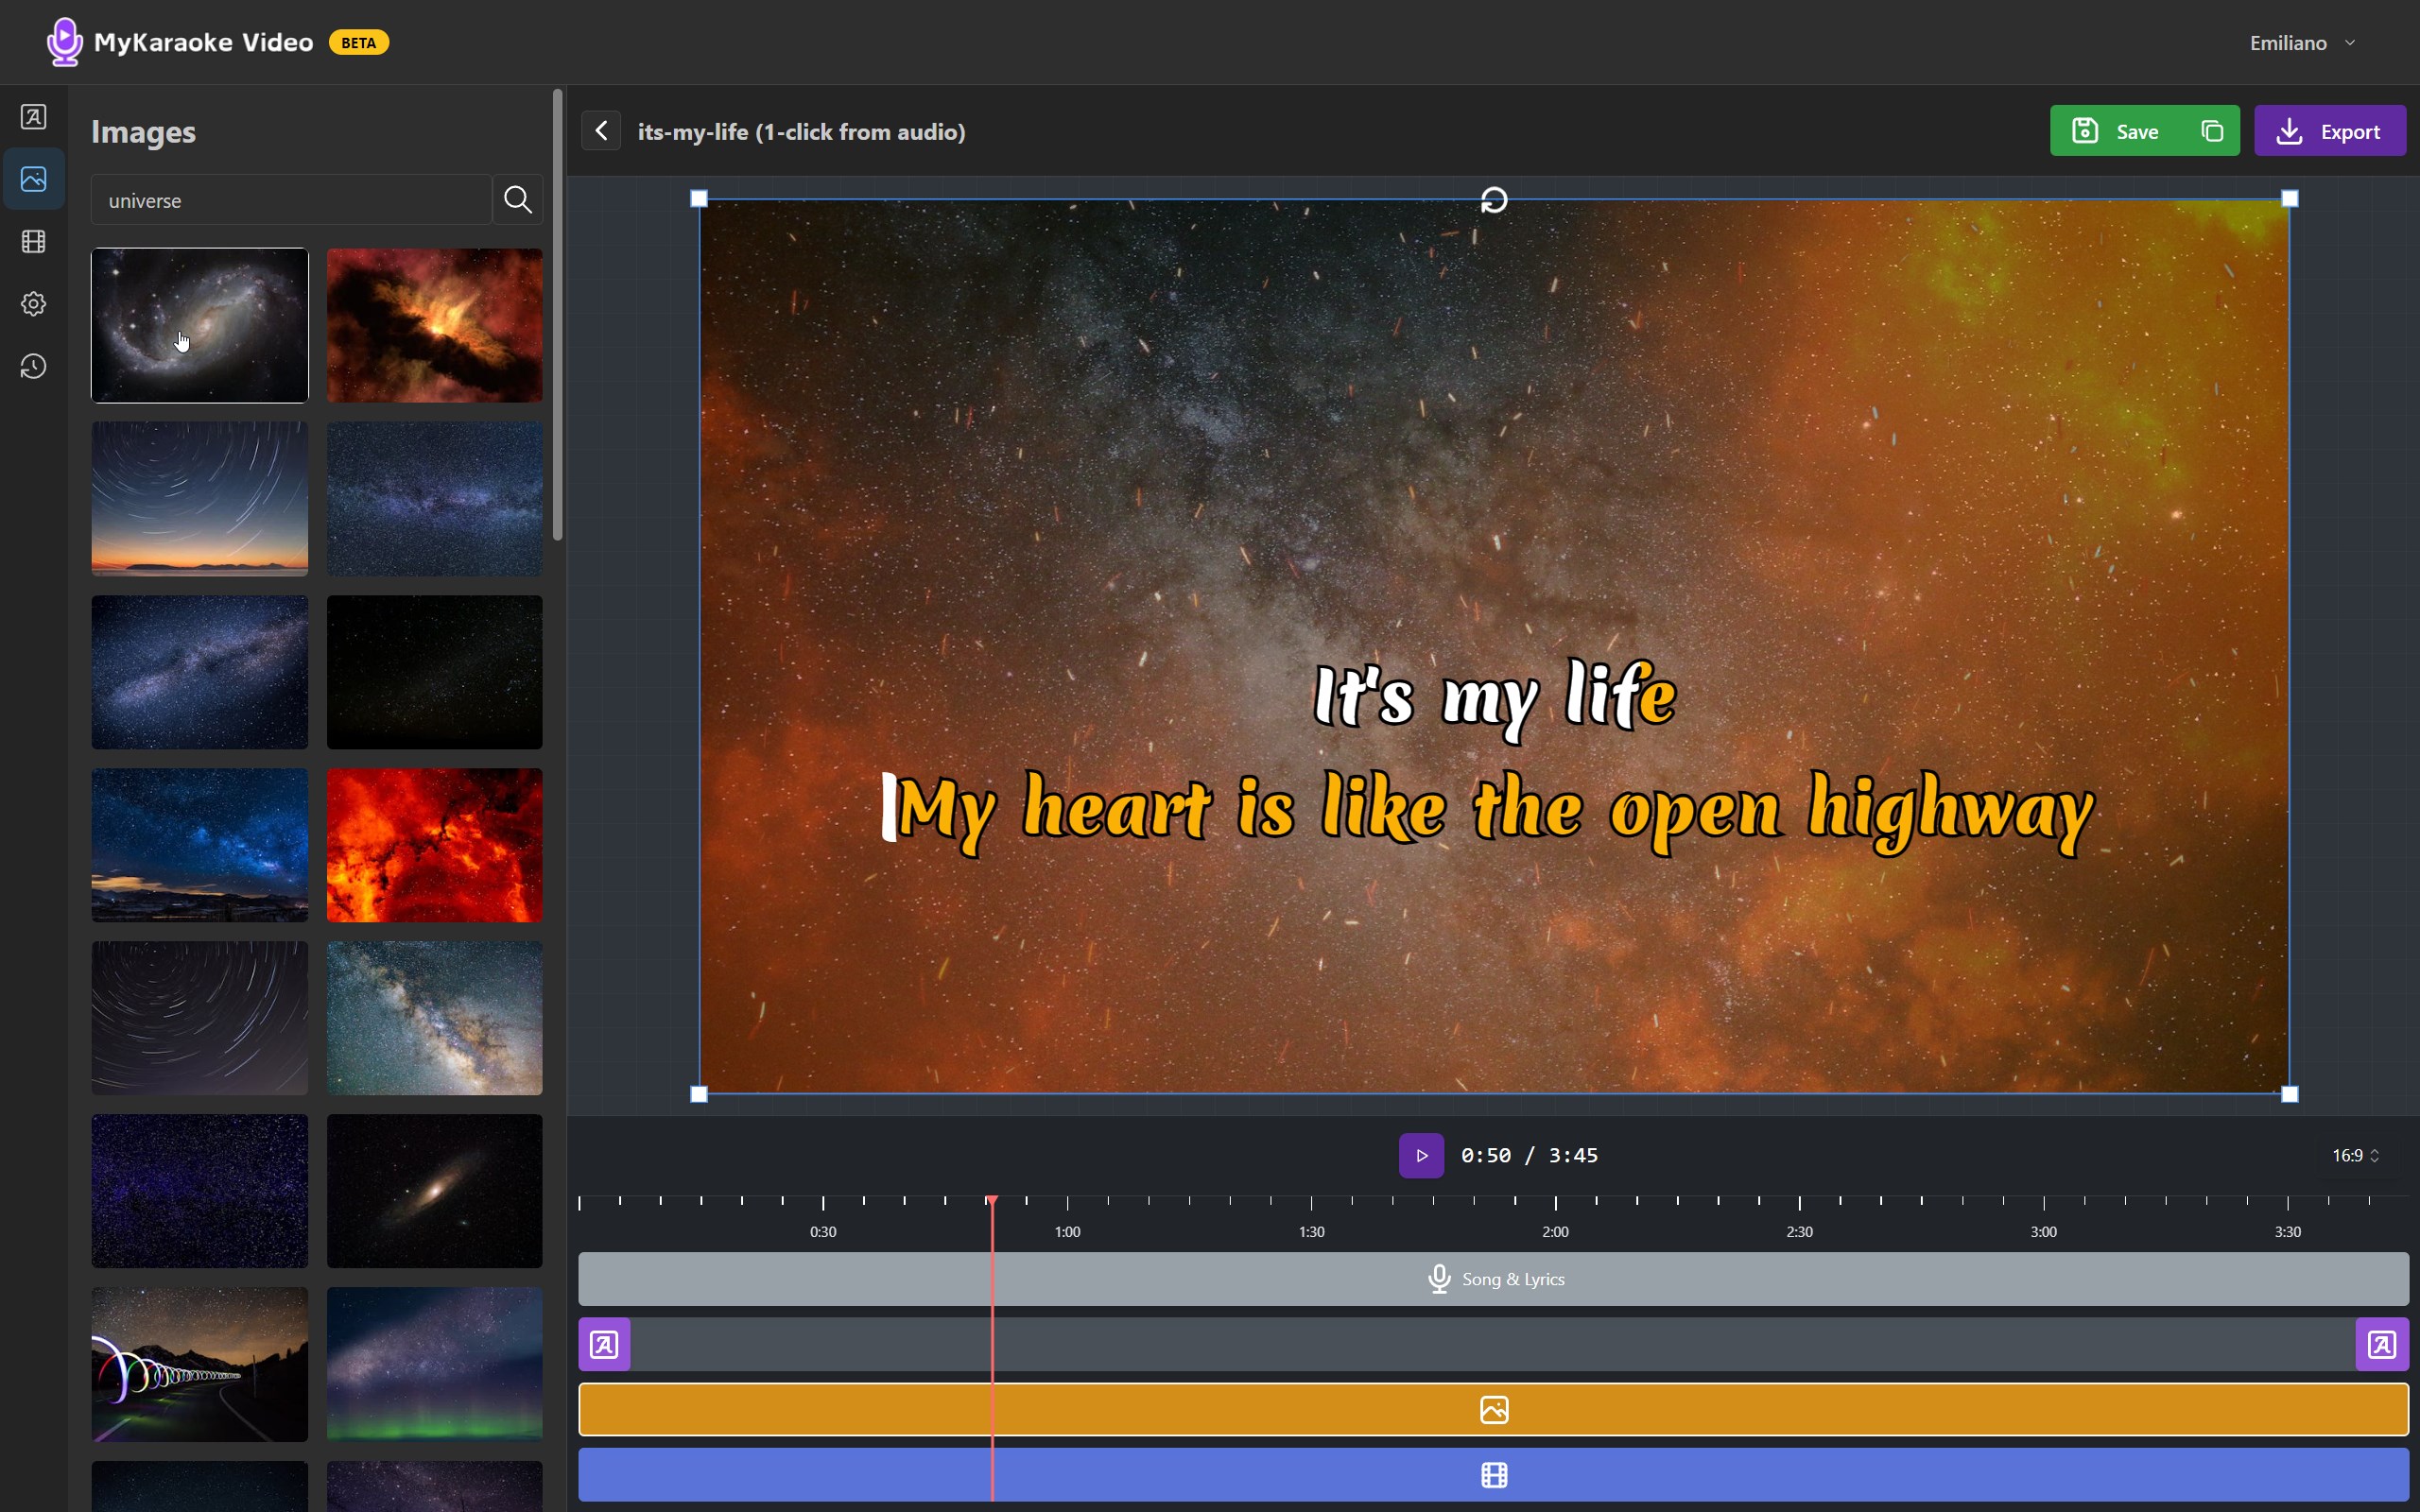Click the rotate handle above the canvas

1493,200
